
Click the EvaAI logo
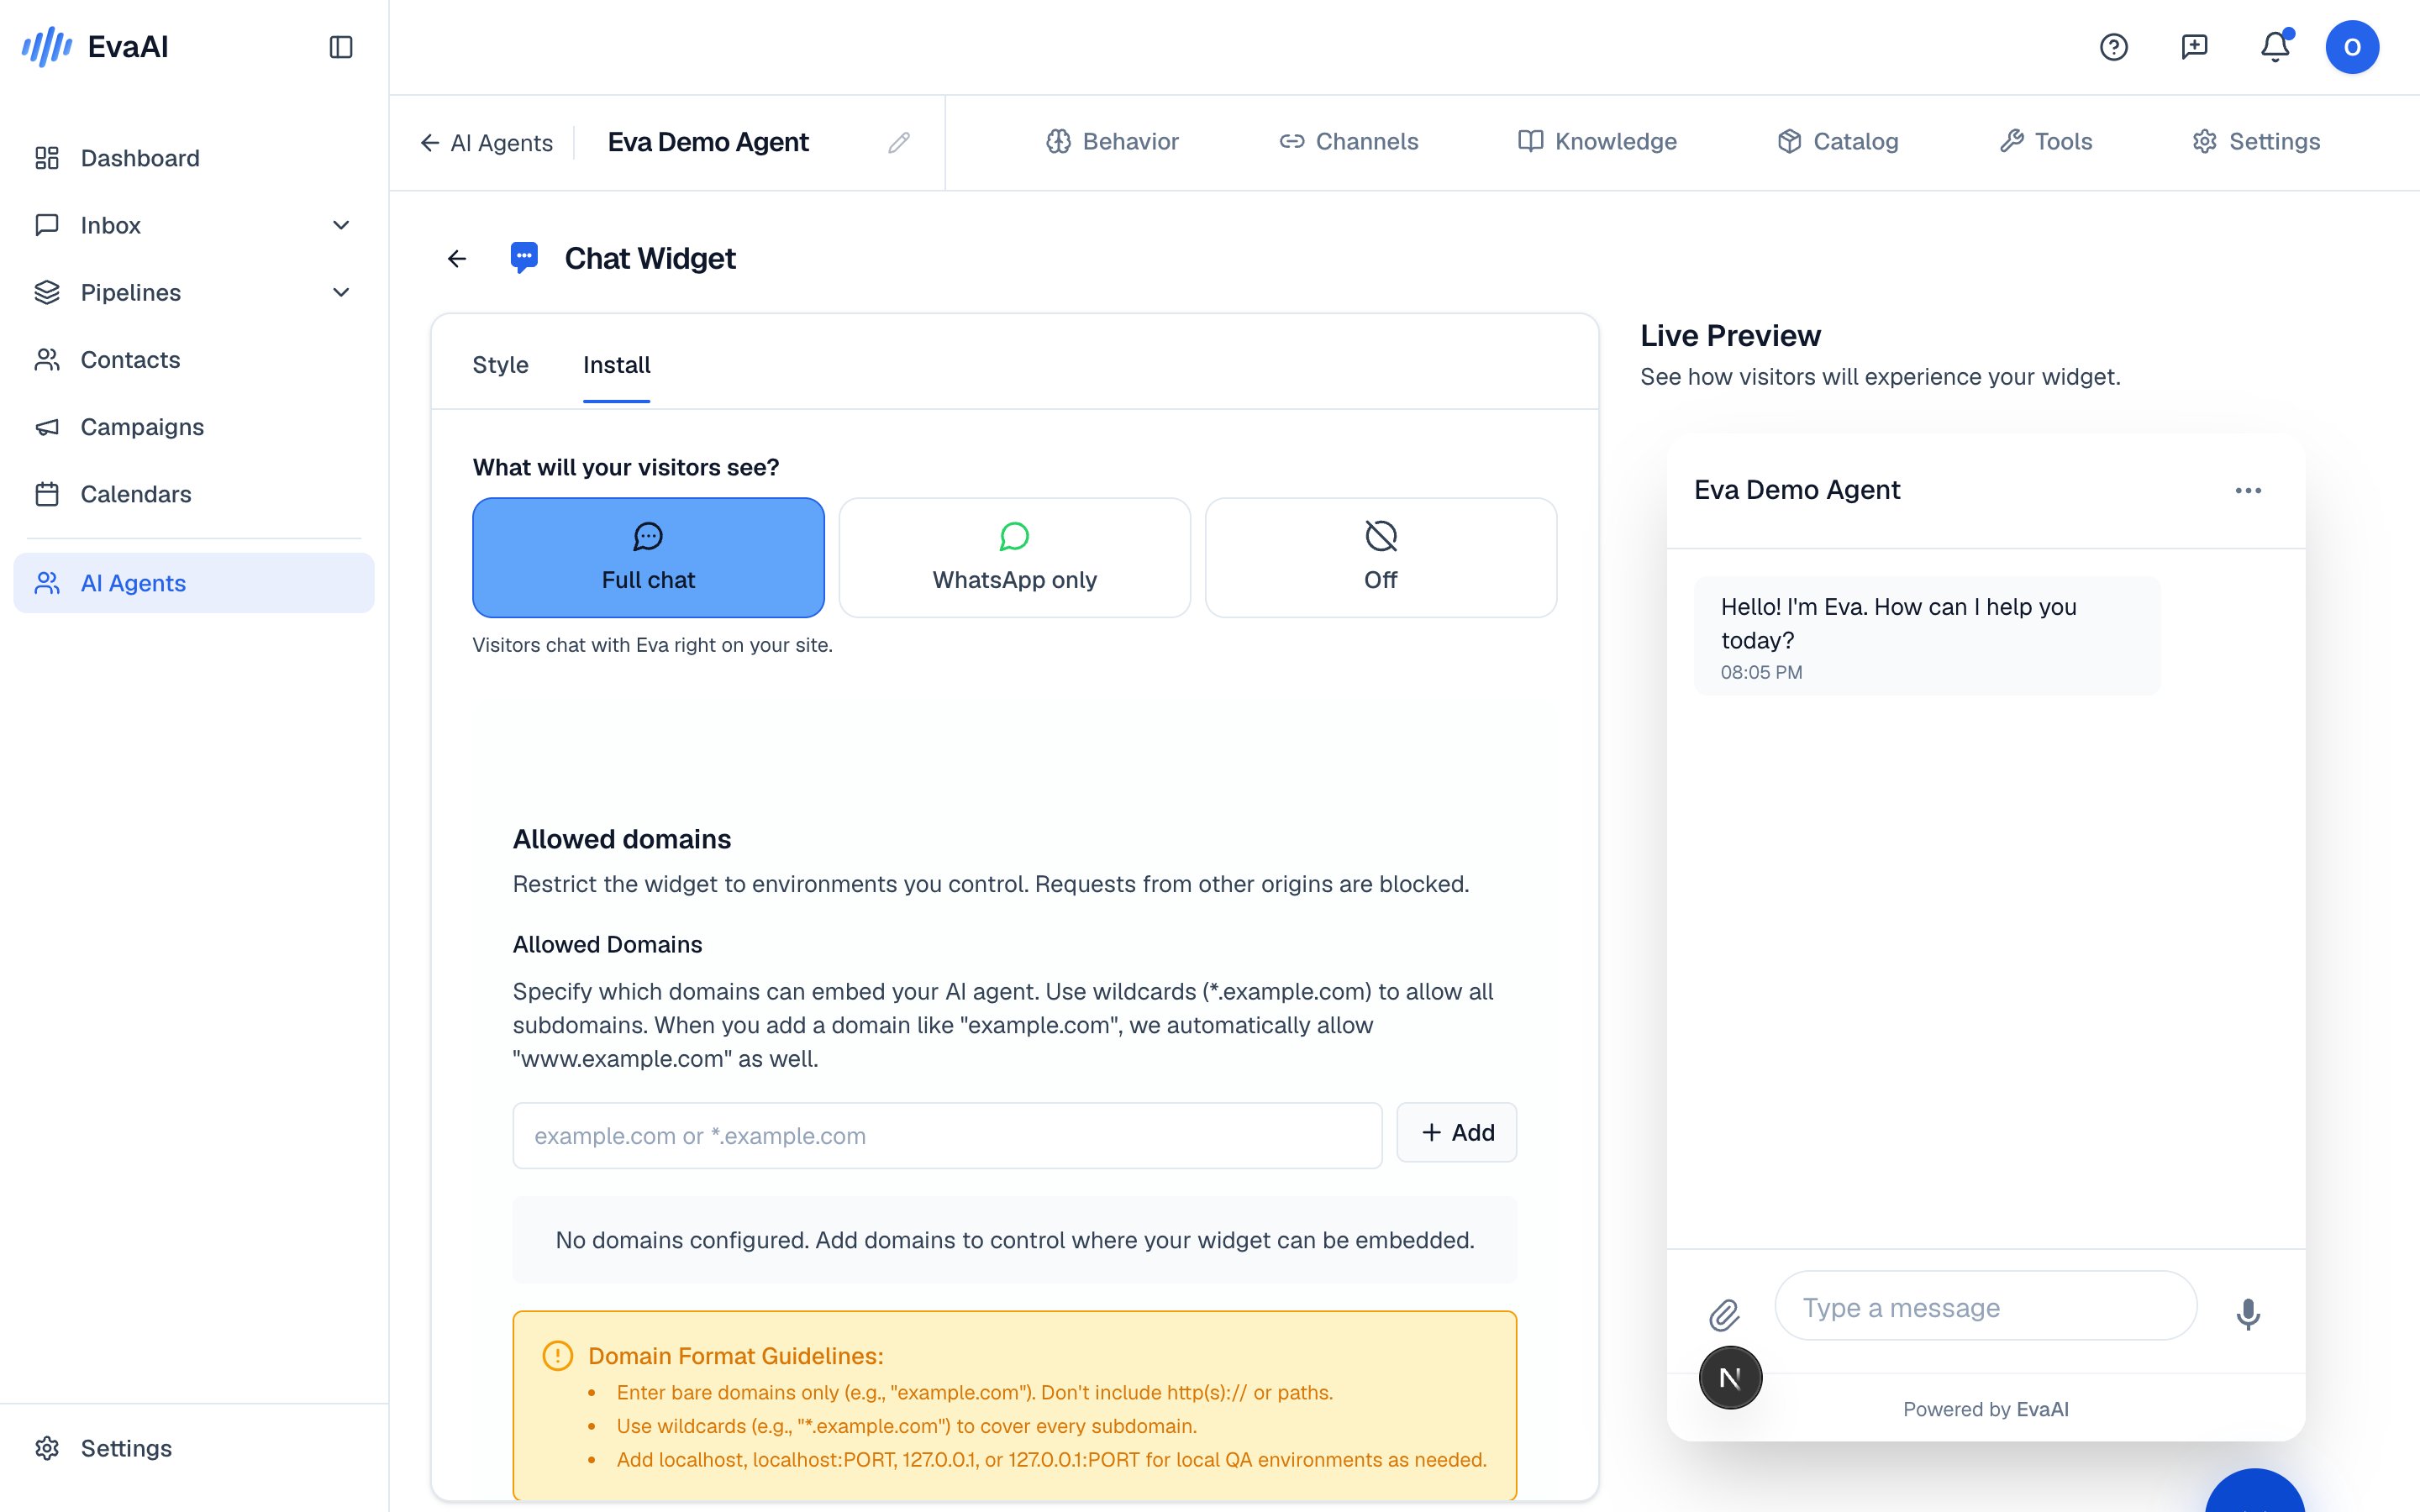(x=95, y=47)
